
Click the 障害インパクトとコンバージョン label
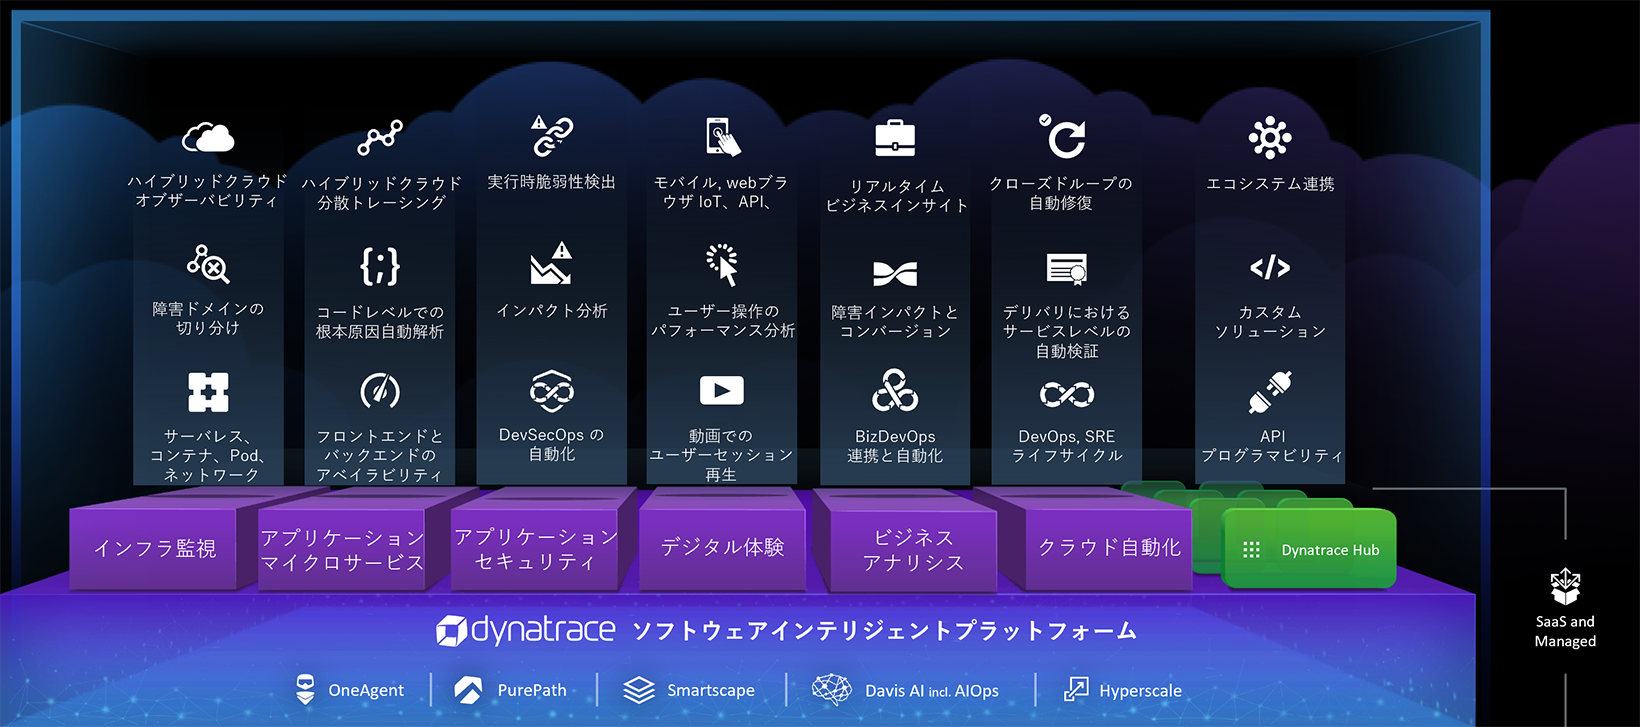point(895,322)
